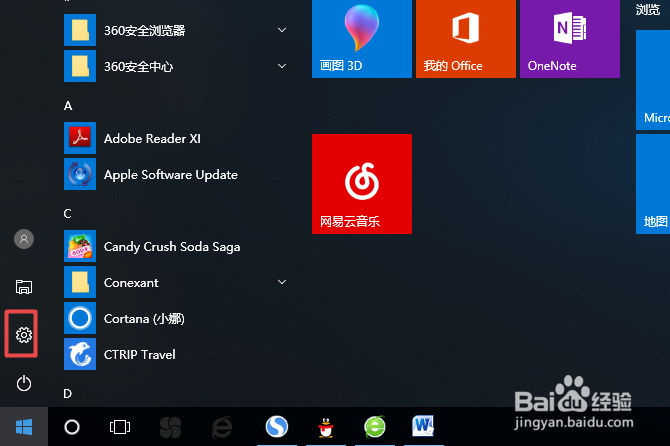Launch the 网易云音乐 tile

(362, 184)
